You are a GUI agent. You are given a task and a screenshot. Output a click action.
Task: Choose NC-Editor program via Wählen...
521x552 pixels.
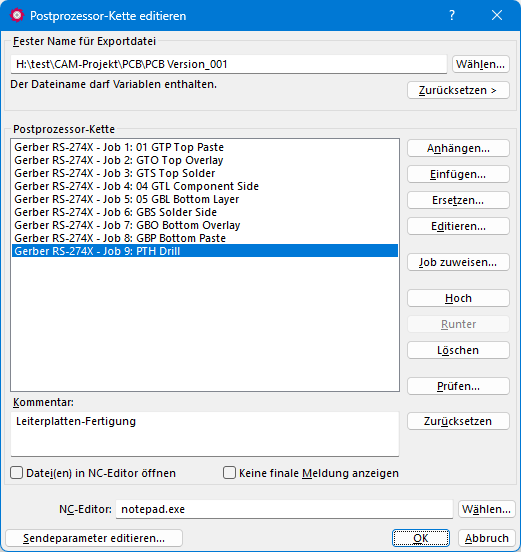coord(486,509)
